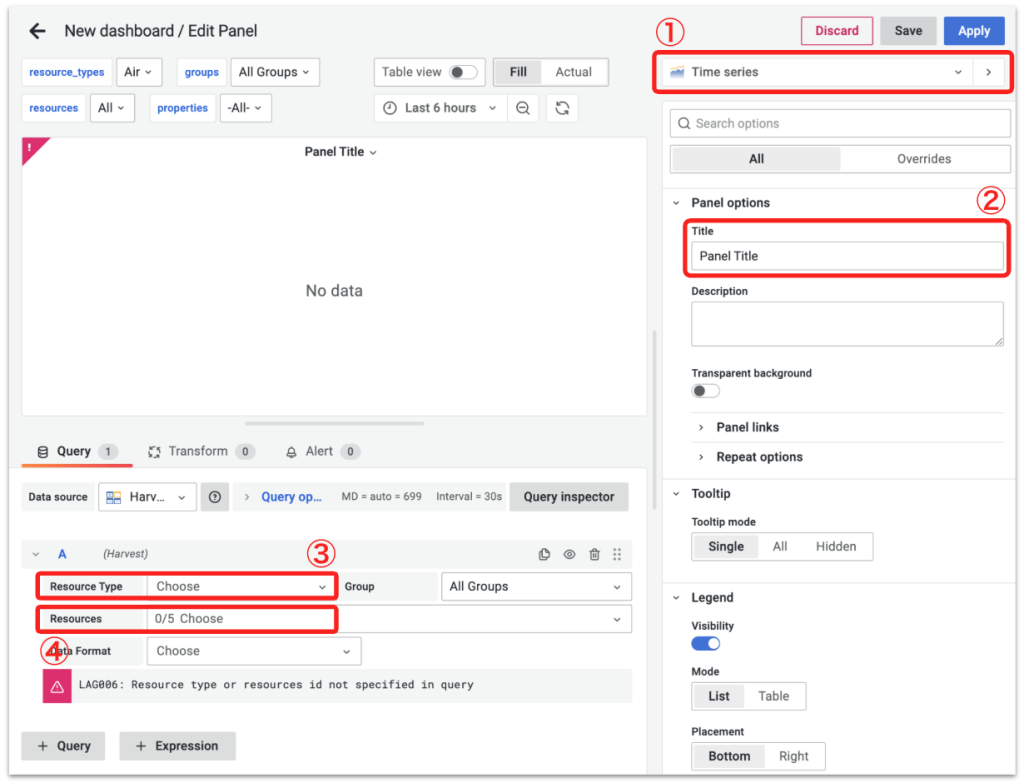Click the Apply button
1024x783 pixels.
pos(973,31)
